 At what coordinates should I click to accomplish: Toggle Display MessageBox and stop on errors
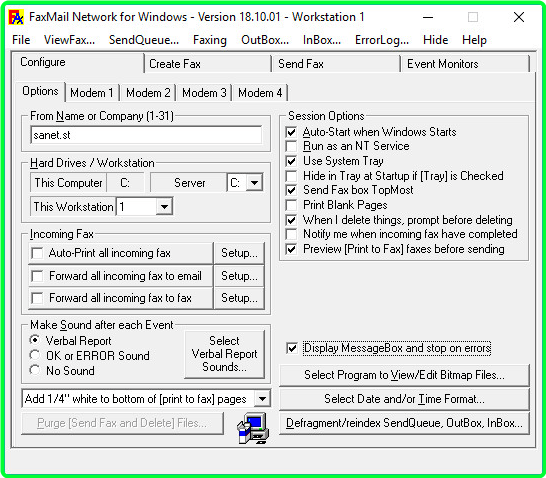tap(292, 348)
